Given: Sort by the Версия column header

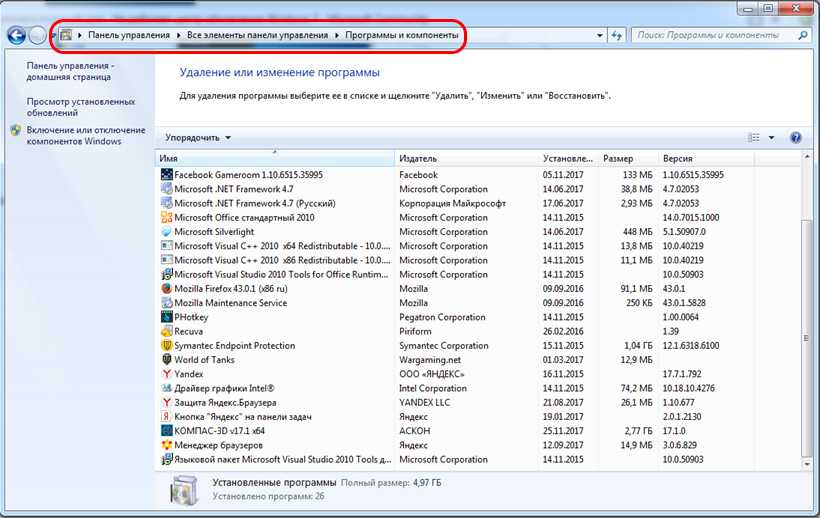Looking at the screenshot, I should (707, 158).
